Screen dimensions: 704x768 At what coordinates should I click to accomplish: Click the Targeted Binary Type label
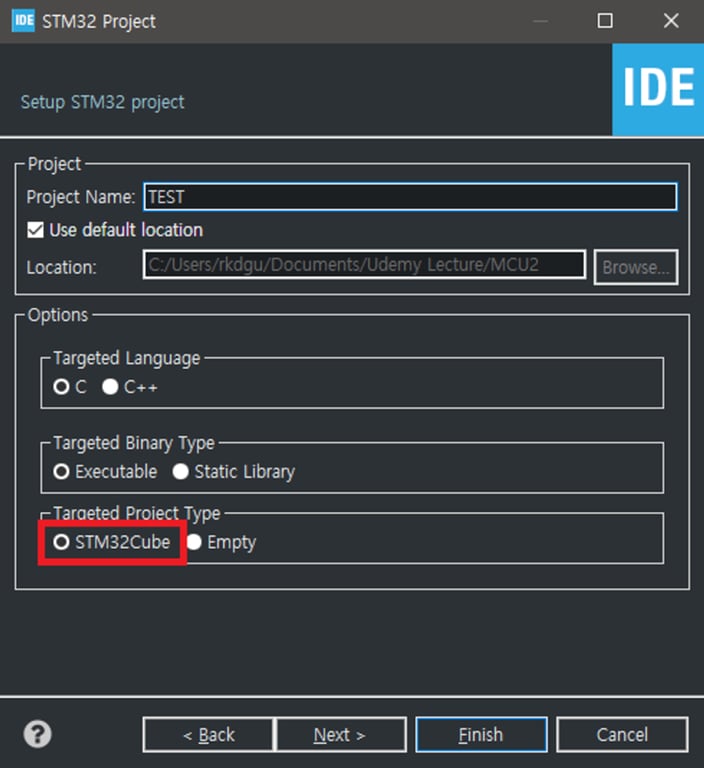point(134,443)
